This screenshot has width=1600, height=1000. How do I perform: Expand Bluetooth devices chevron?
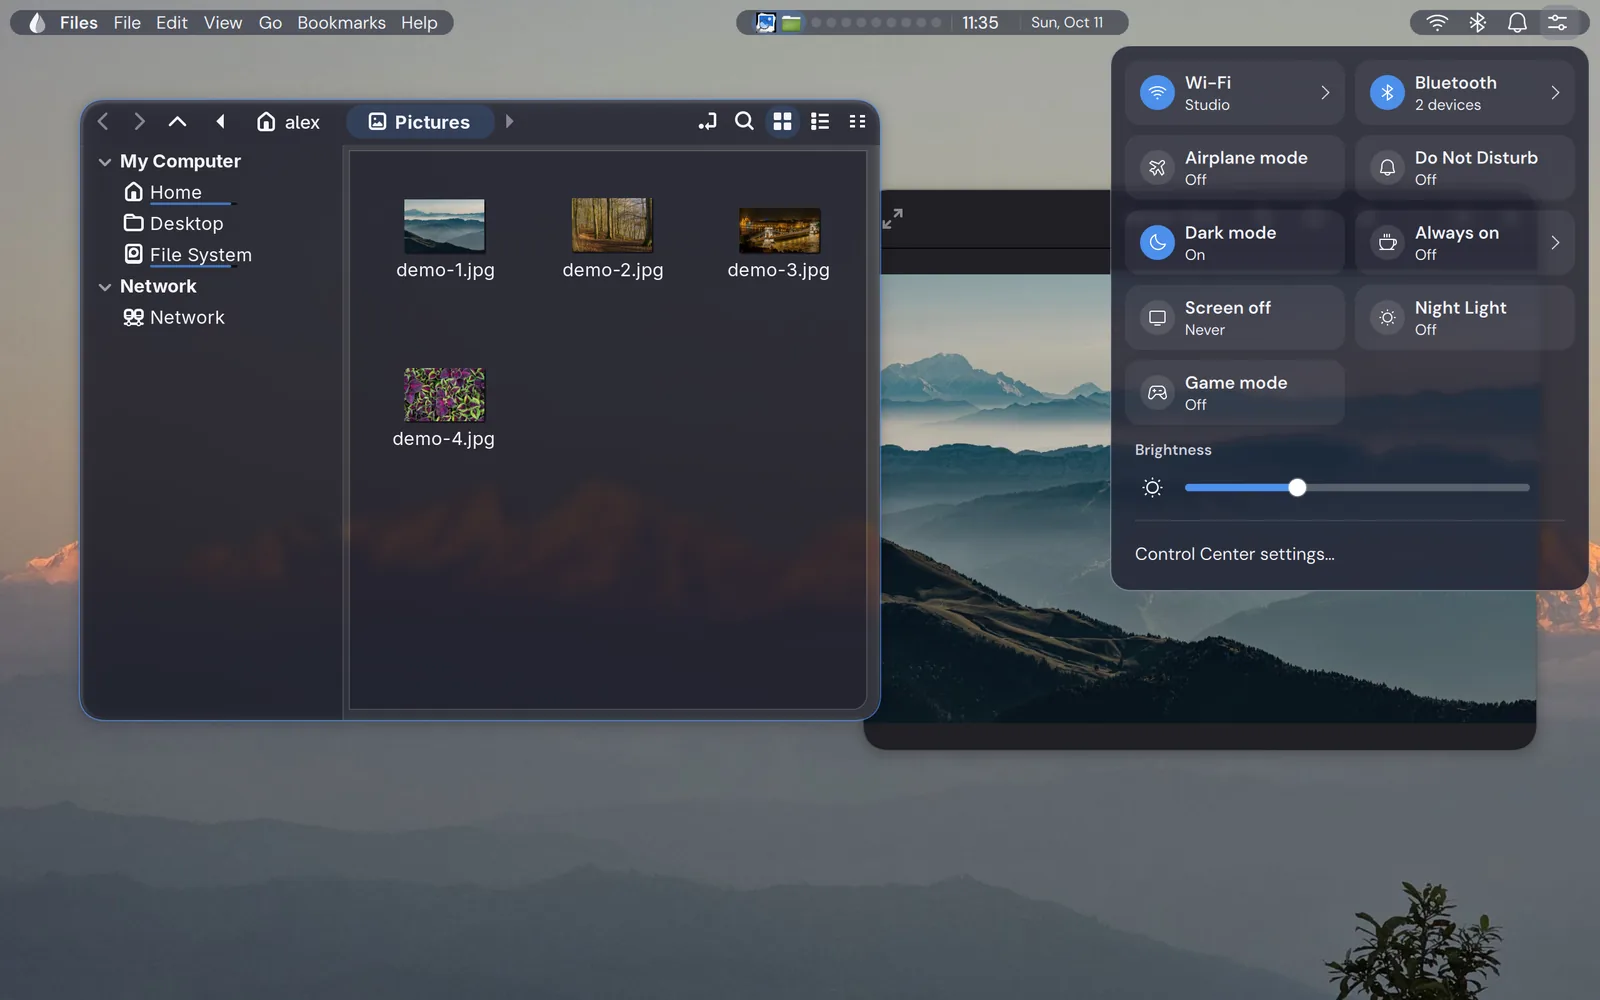[1555, 93]
